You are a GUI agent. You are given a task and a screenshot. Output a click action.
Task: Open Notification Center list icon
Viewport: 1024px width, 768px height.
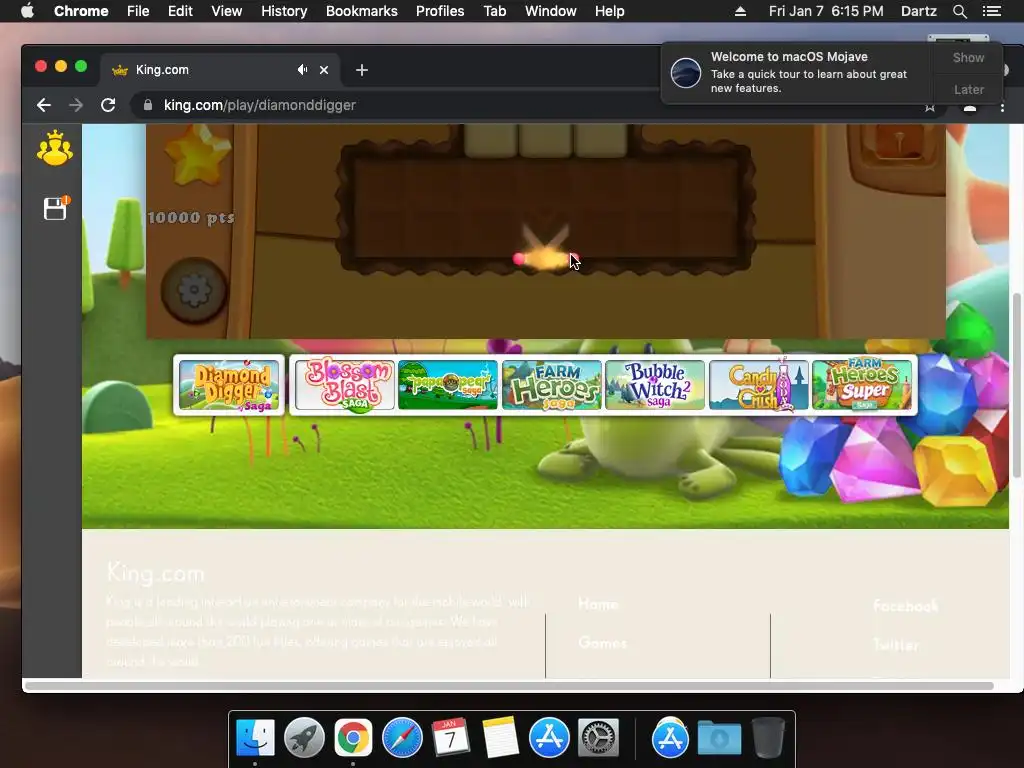tap(992, 11)
